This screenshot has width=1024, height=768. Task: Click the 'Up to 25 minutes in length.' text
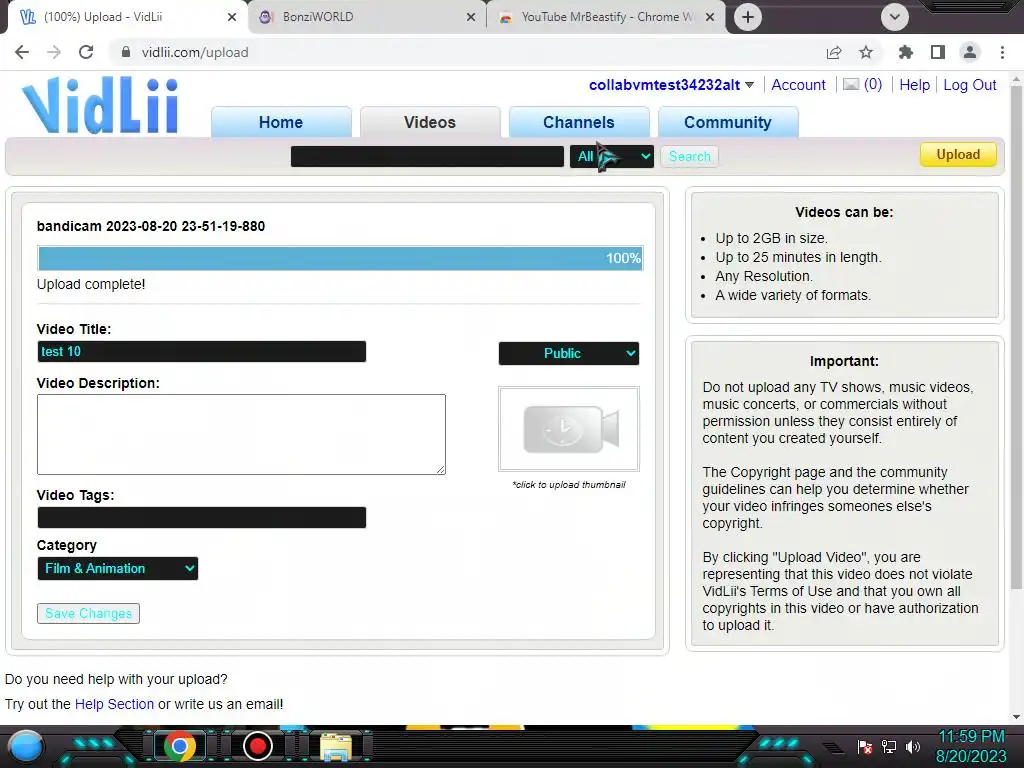798,257
